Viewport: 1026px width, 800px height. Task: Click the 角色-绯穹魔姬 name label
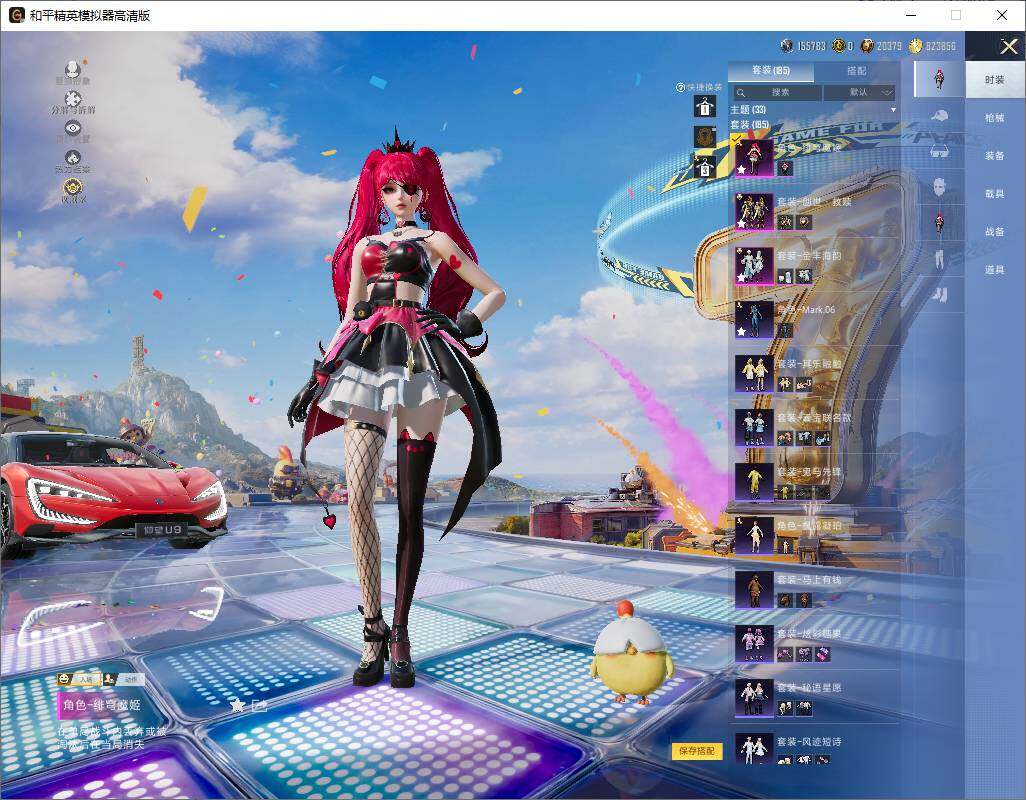tap(101, 704)
